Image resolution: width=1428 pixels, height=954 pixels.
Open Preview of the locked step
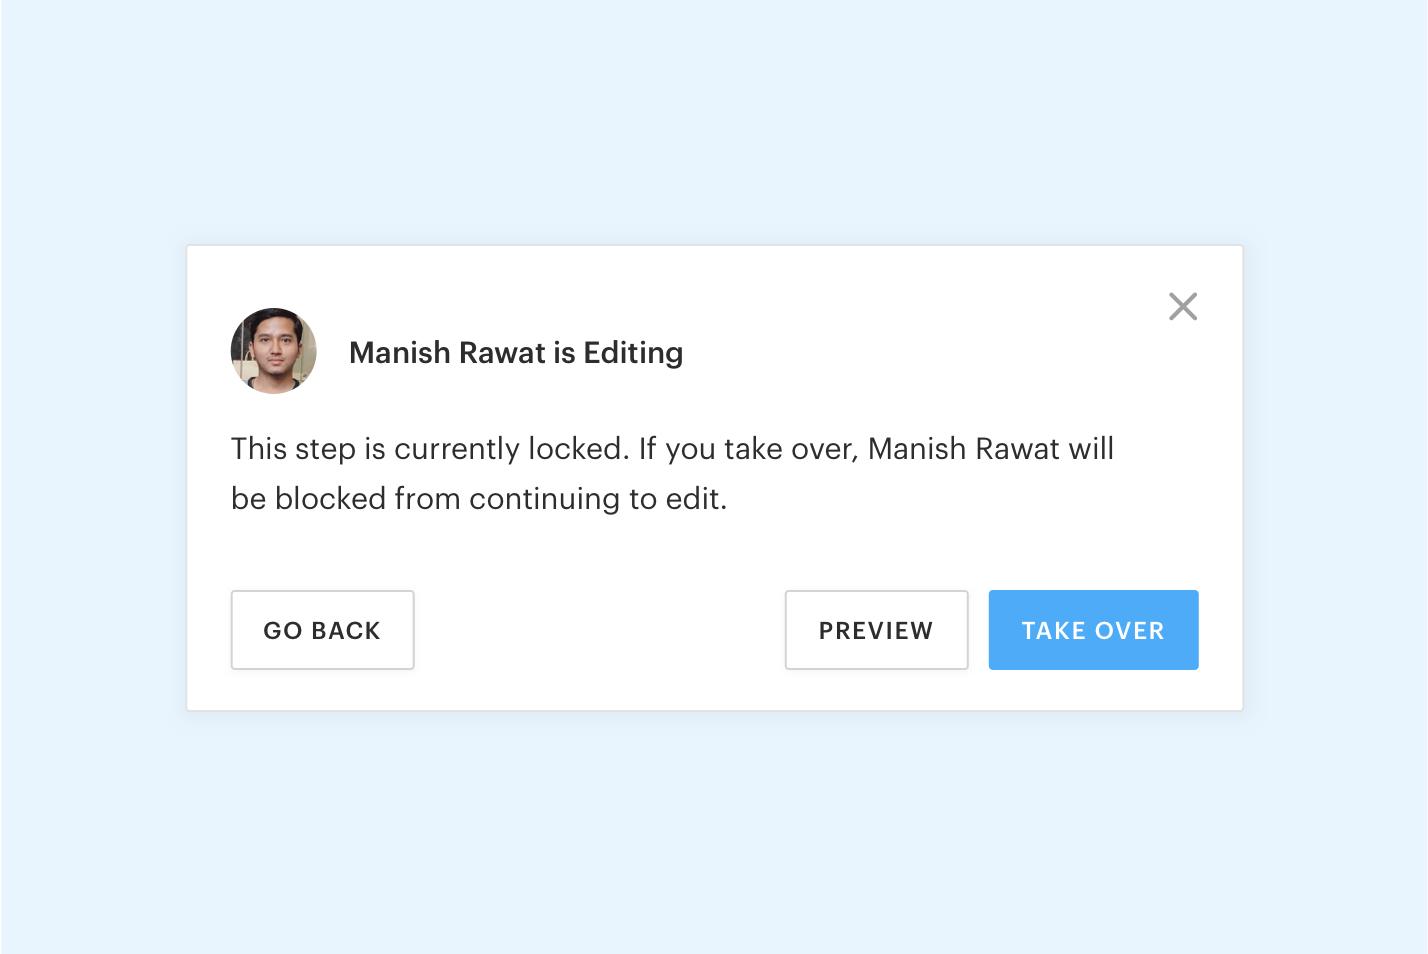point(876,630)
